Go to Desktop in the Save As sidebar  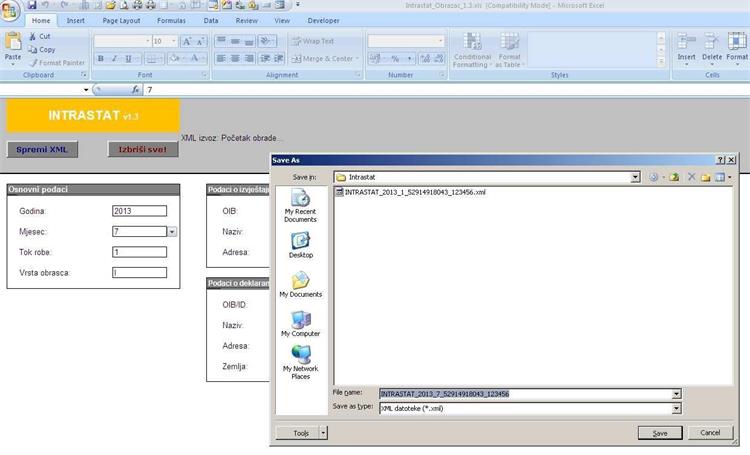tap(300, 244)
